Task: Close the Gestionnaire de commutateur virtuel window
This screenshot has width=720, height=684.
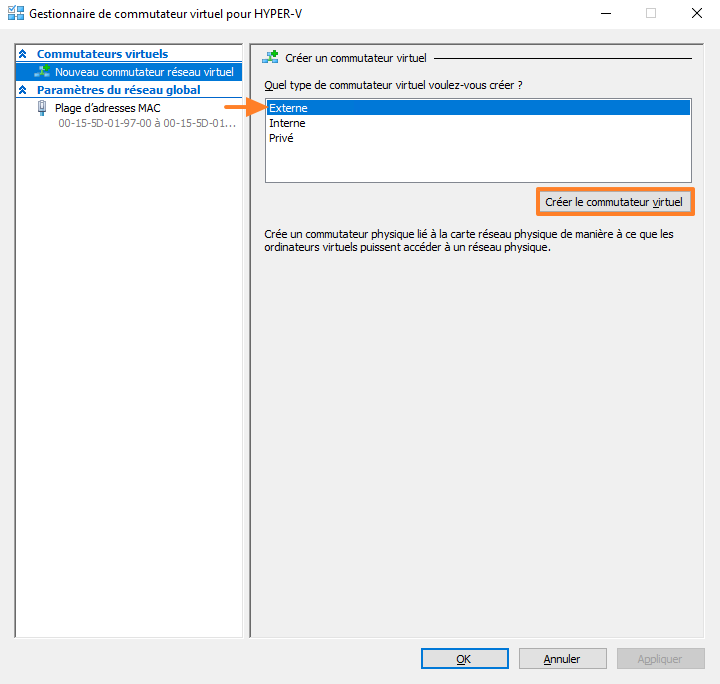Action: tap(696, 14)
